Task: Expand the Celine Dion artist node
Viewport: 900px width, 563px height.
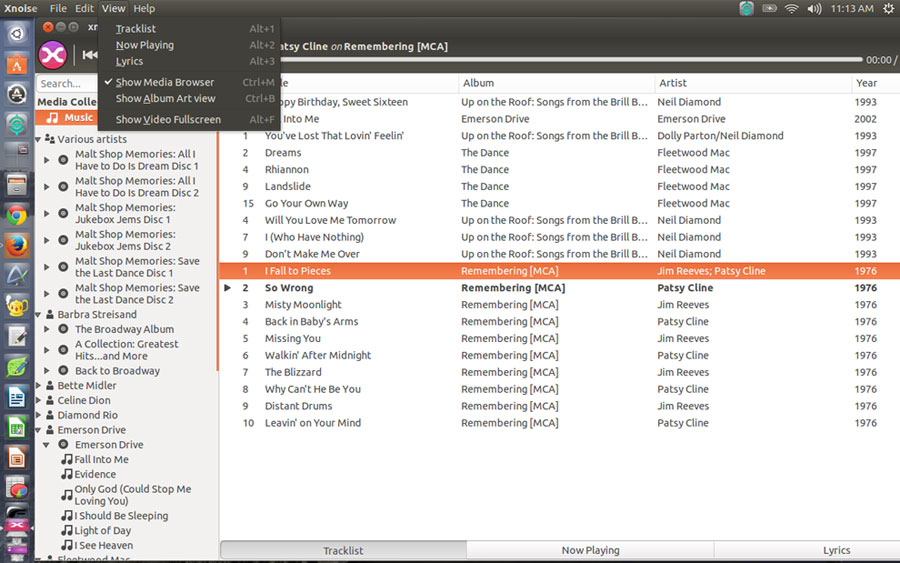Action: coord(38,401)
